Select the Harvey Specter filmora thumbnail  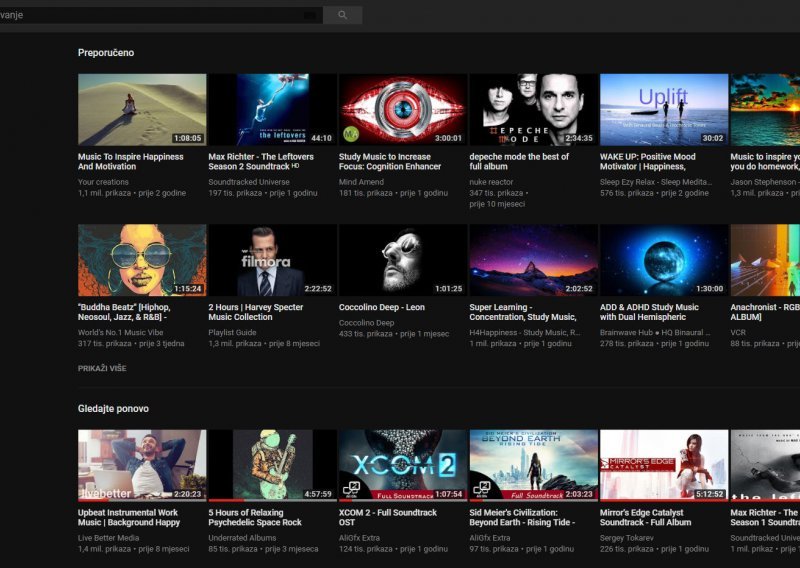click(x=272, y=260)
